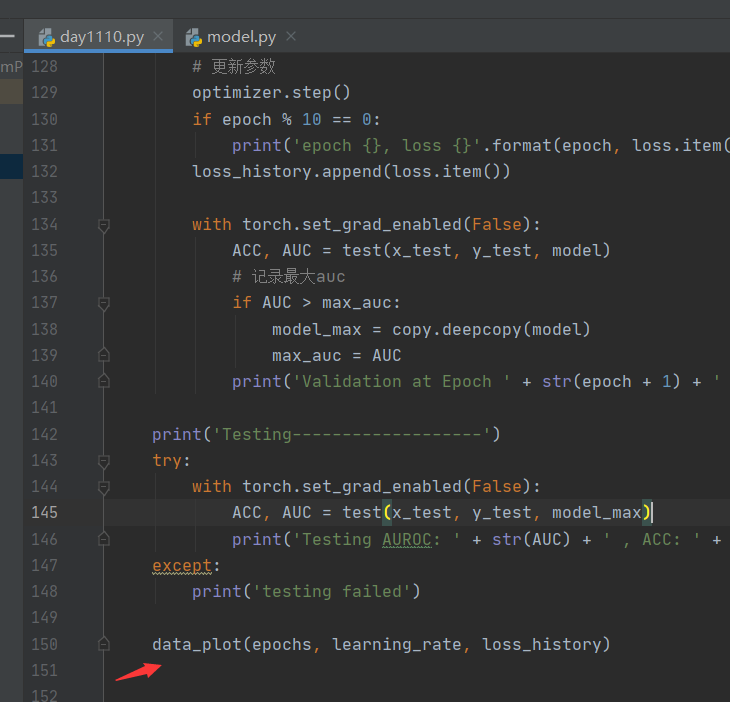The image size is (730, 702).
Task: Click the underlined AUROC word in line 146
Action: [407, 540]
